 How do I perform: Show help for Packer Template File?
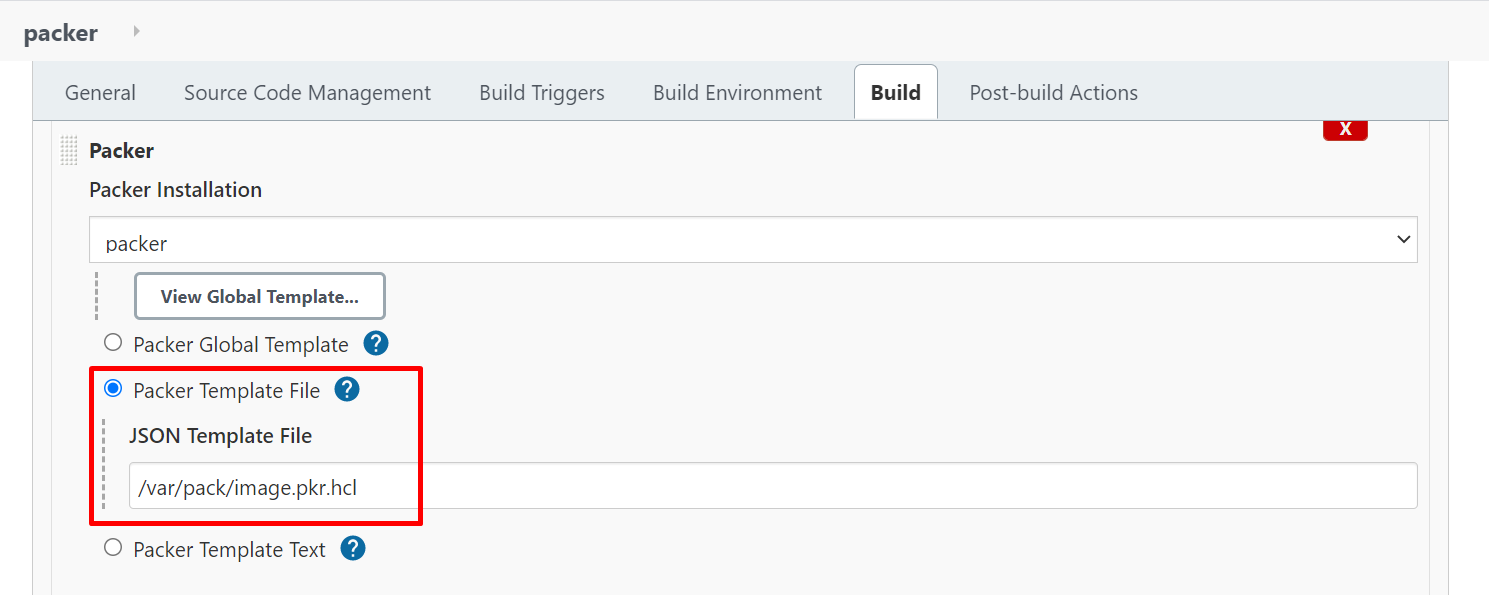347,390
